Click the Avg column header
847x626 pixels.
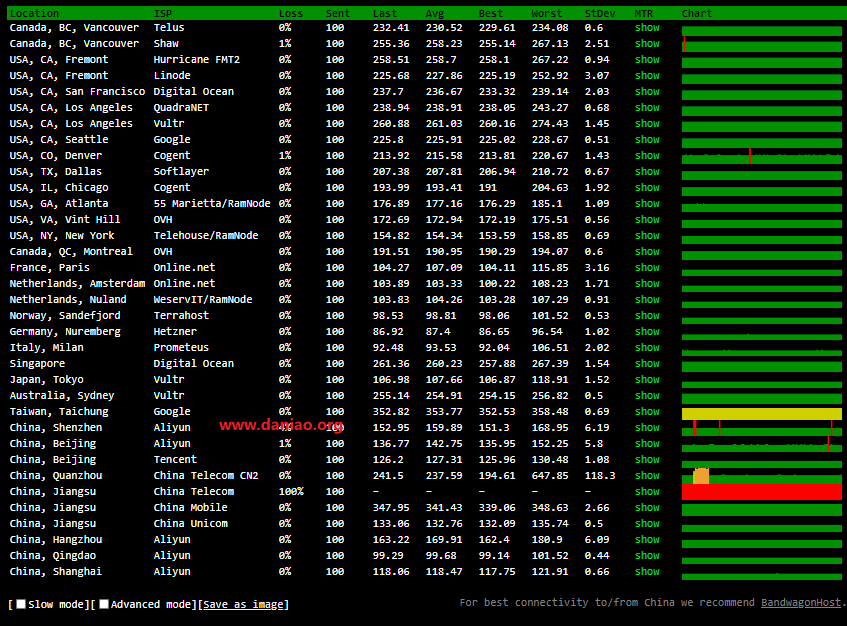coord(435,14)
